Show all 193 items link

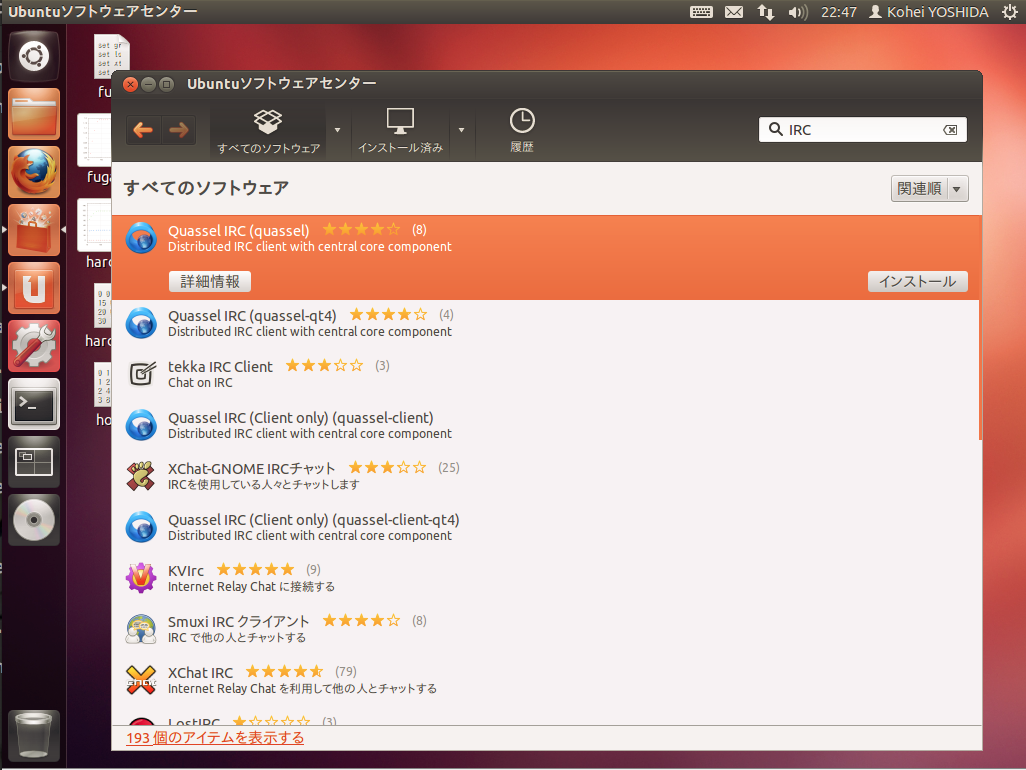[215, 738]
